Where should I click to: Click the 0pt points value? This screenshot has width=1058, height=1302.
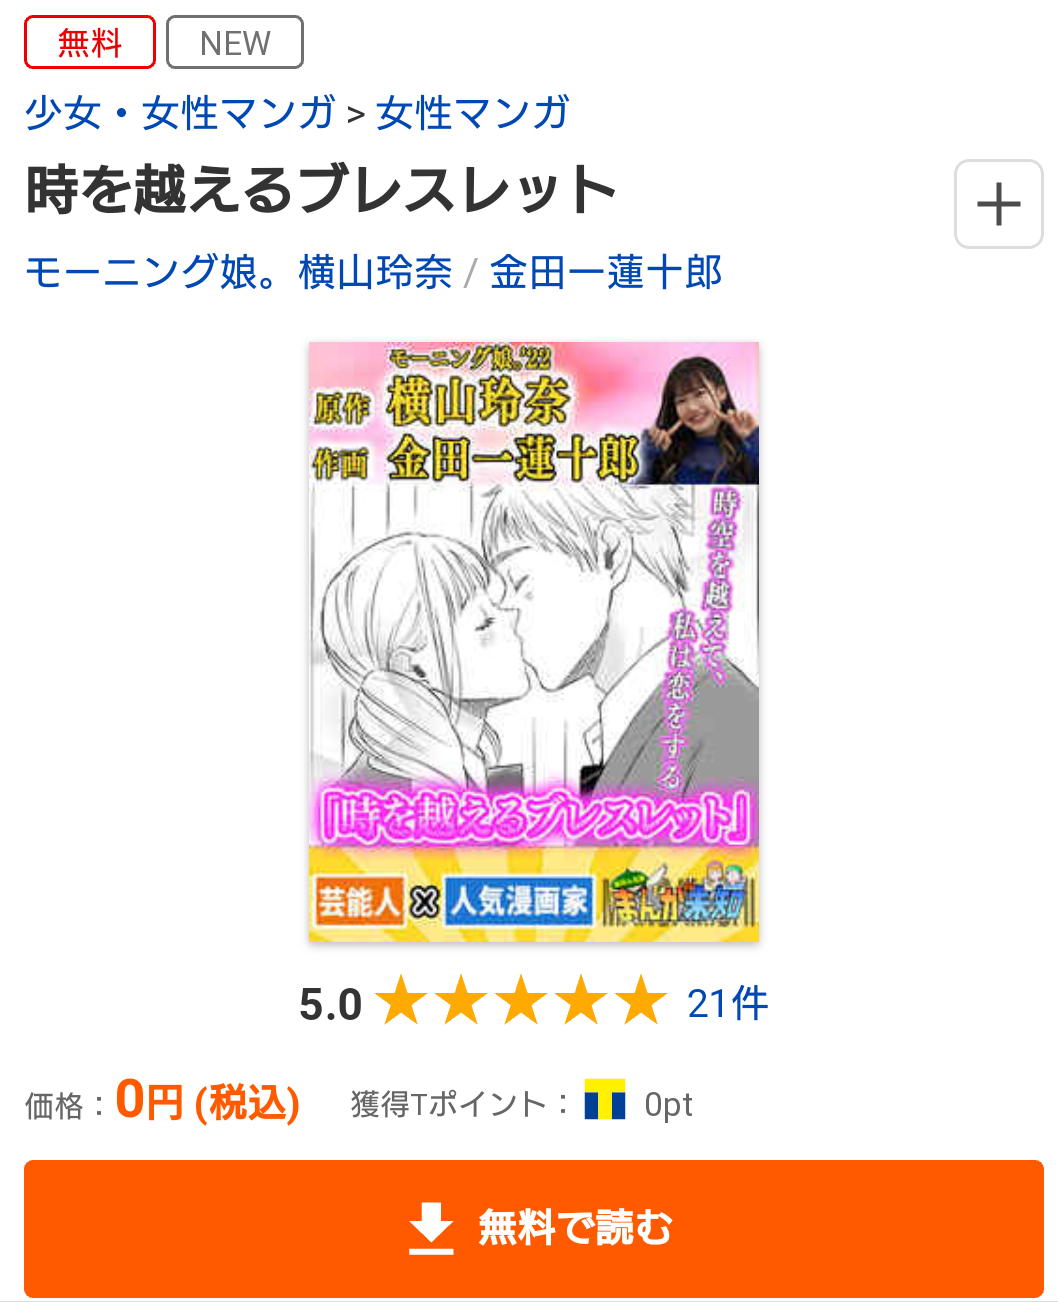(669, 1104)
